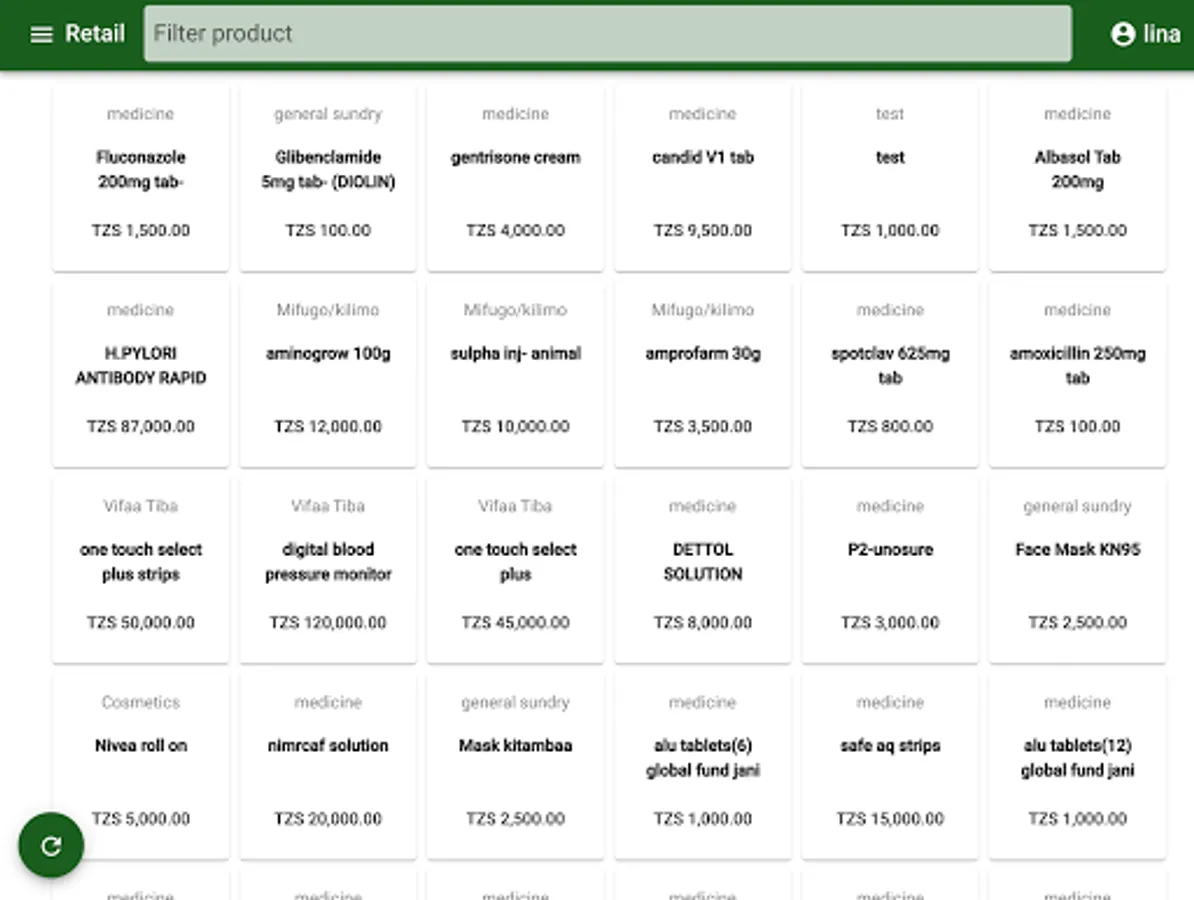Viewport: 1194px width, 900px height.
Task: Click the user account icon
Action: (x=1123, y=34)
